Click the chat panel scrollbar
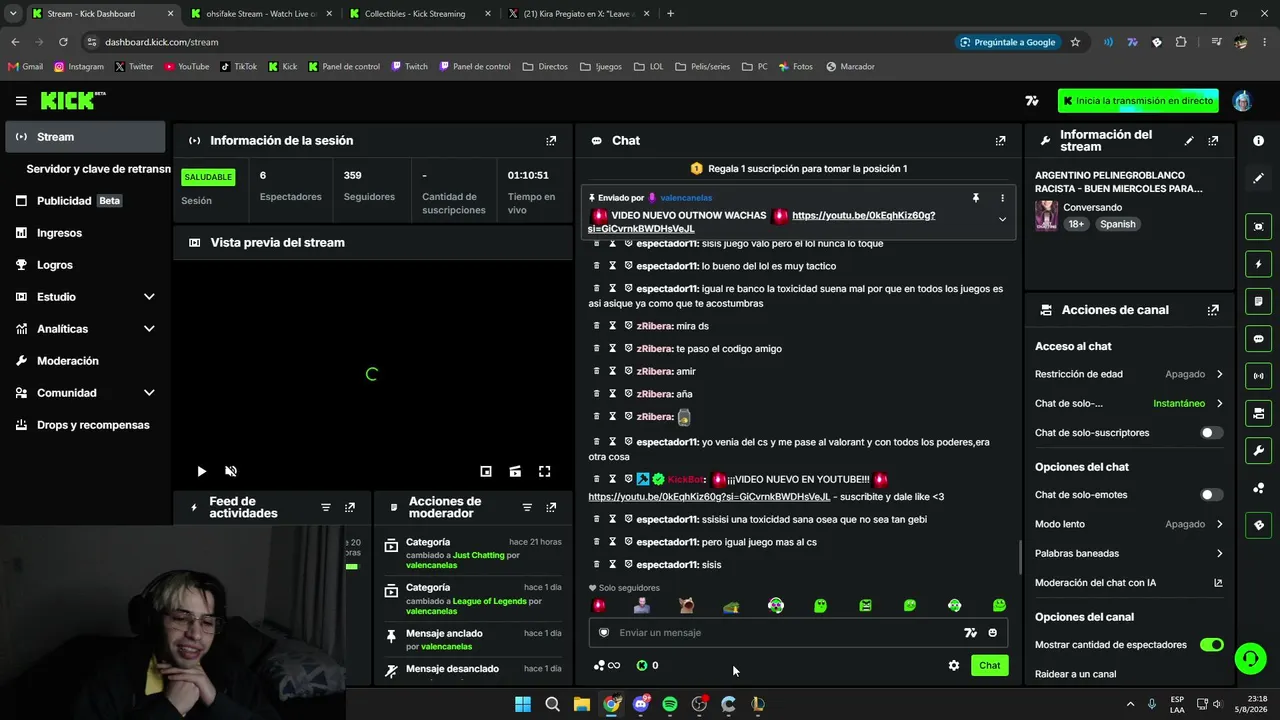The image size is (1280, 720). [1019, 558]
